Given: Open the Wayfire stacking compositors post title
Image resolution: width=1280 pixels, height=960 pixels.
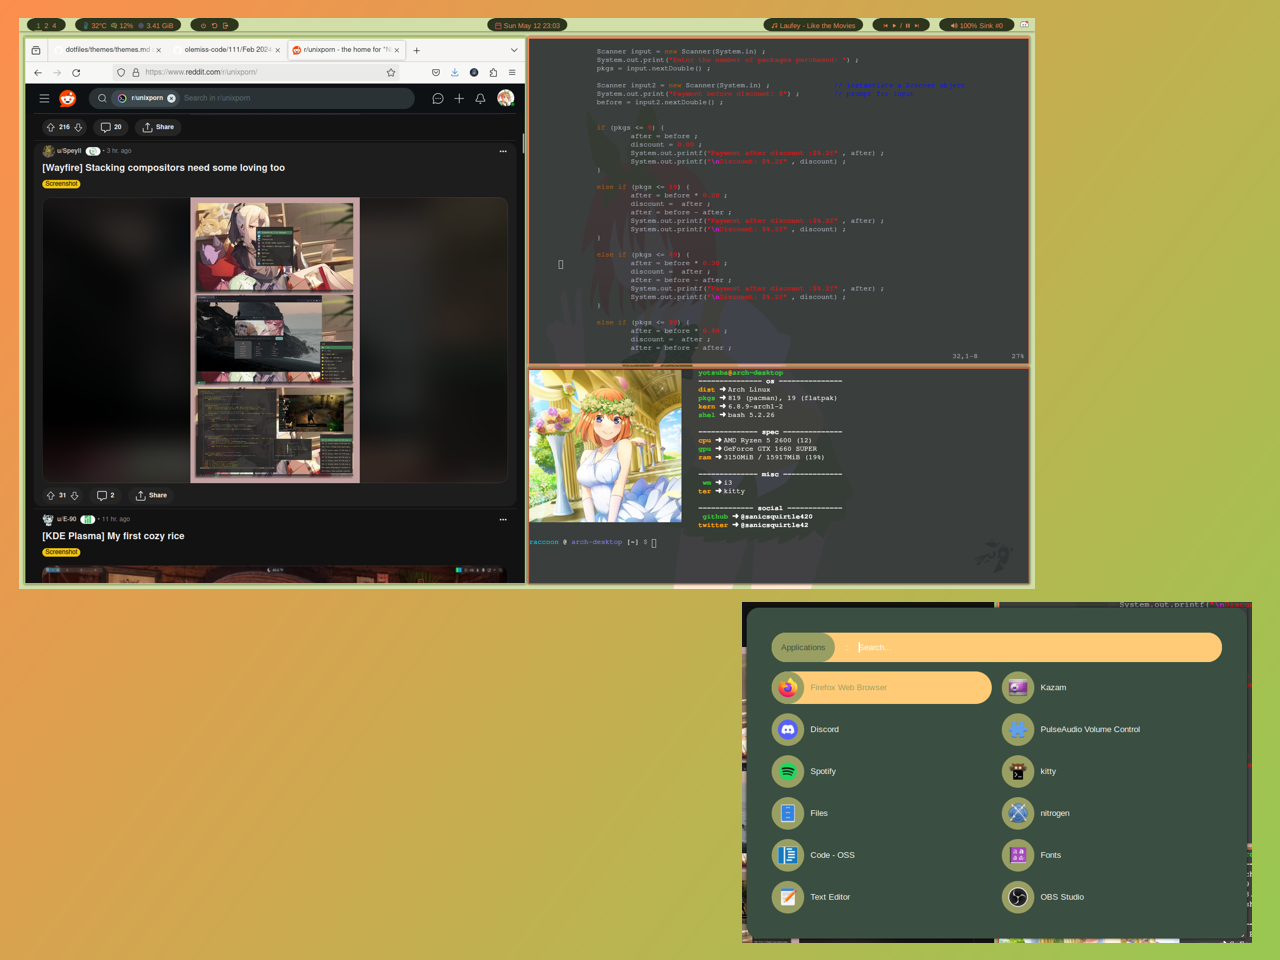Looking at the screenshot, I should pyautogui.click(x=163, y=168).
